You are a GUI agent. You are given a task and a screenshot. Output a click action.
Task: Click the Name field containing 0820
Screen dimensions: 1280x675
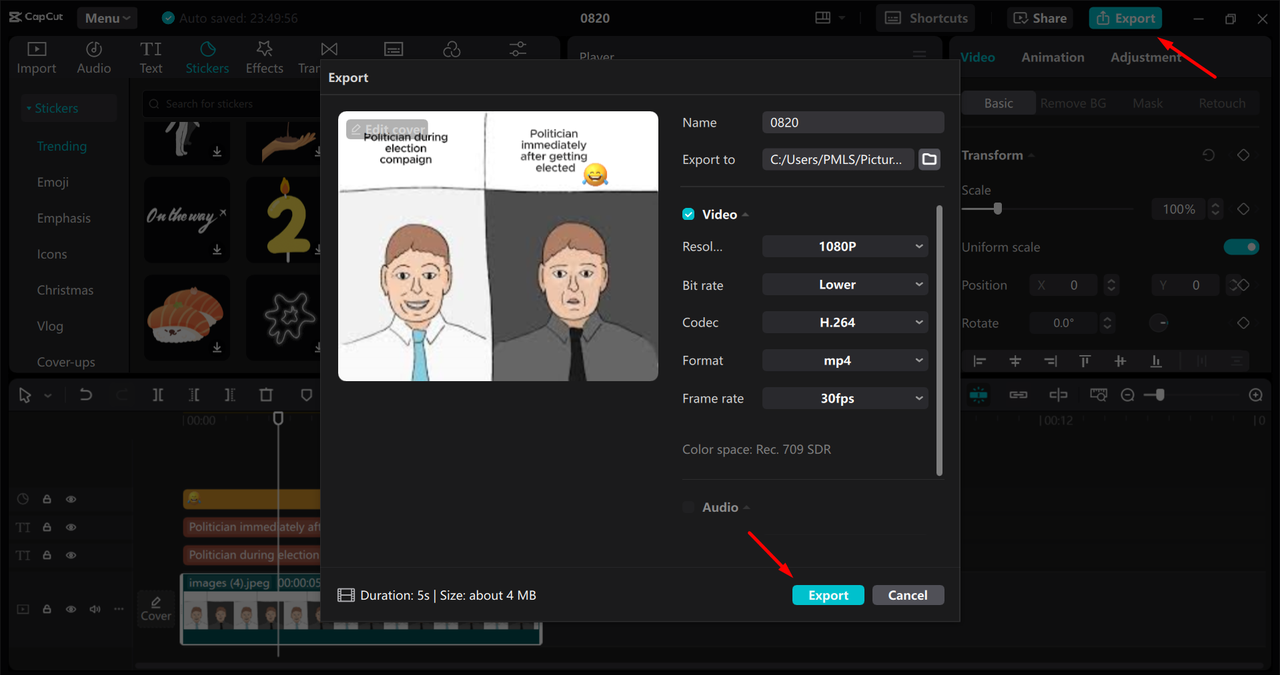853,122
